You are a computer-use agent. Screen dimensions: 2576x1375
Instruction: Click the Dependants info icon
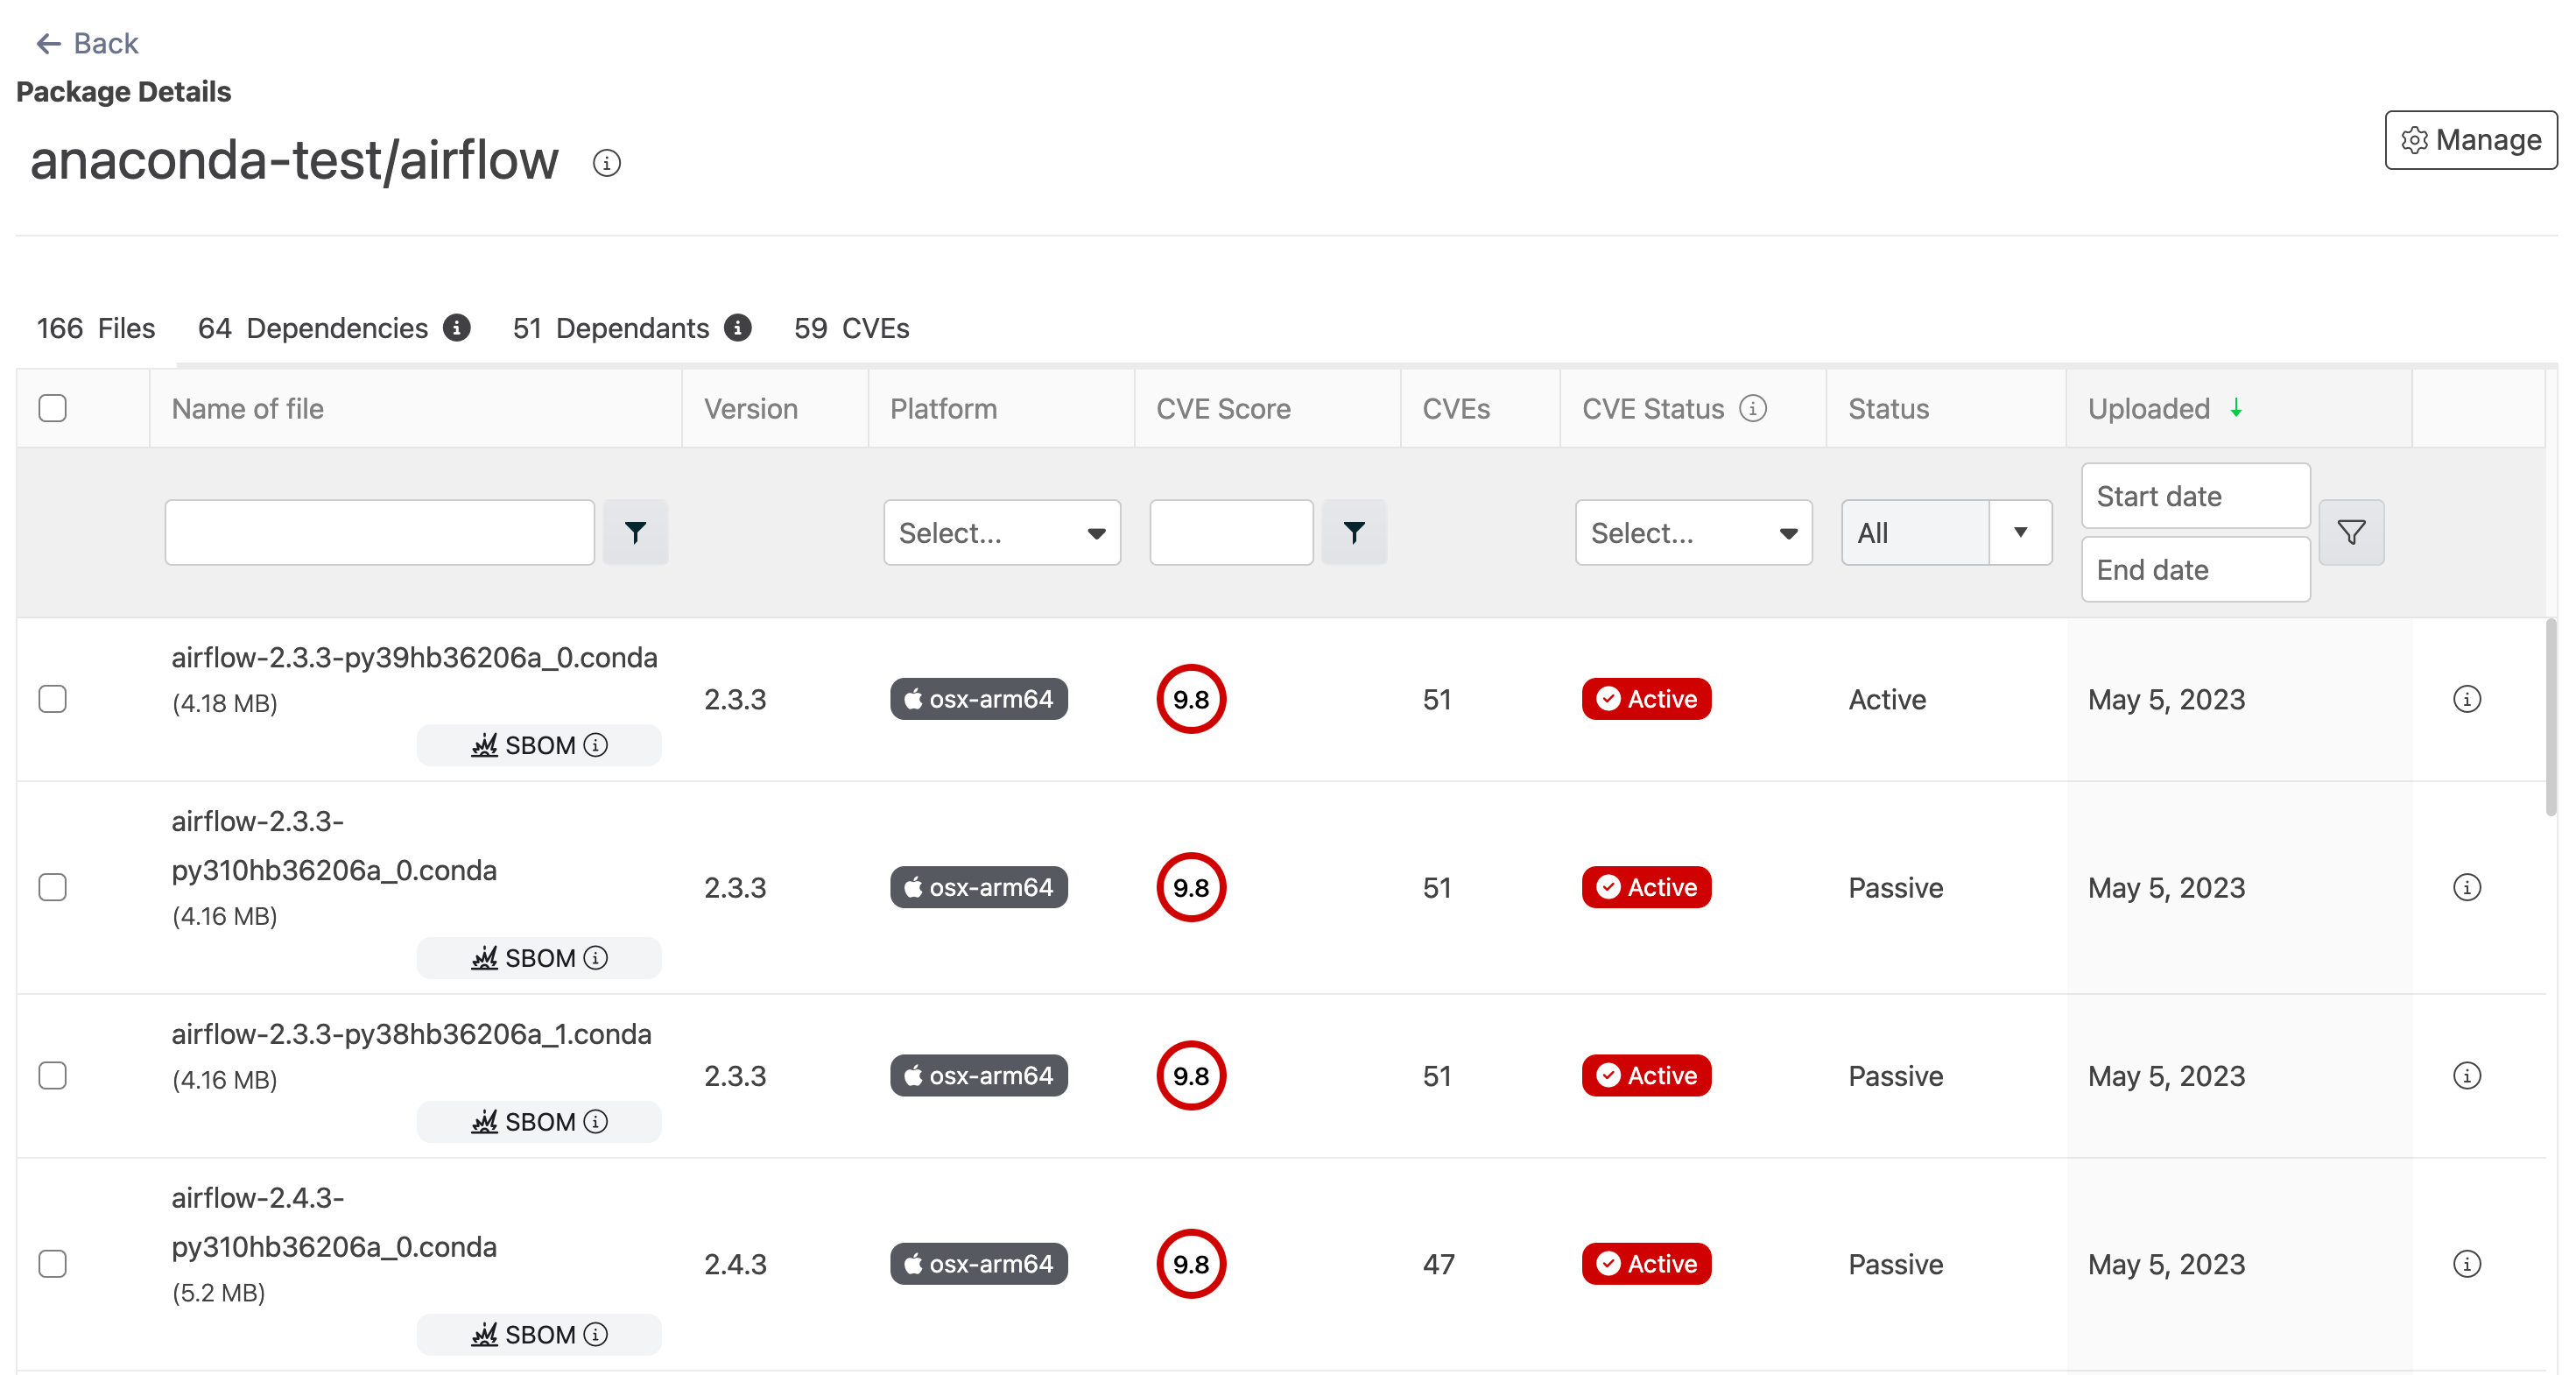tap(738, 328)
